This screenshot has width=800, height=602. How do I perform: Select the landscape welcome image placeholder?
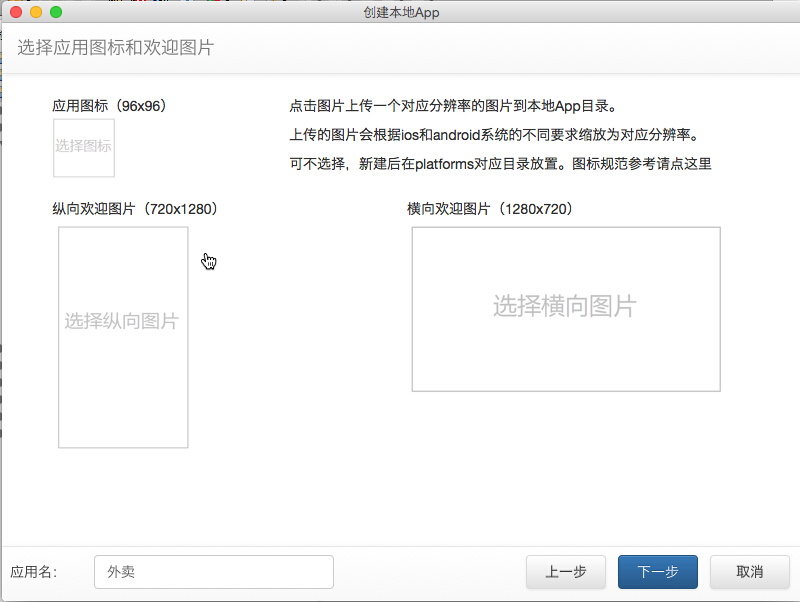(x=565, y=308)
